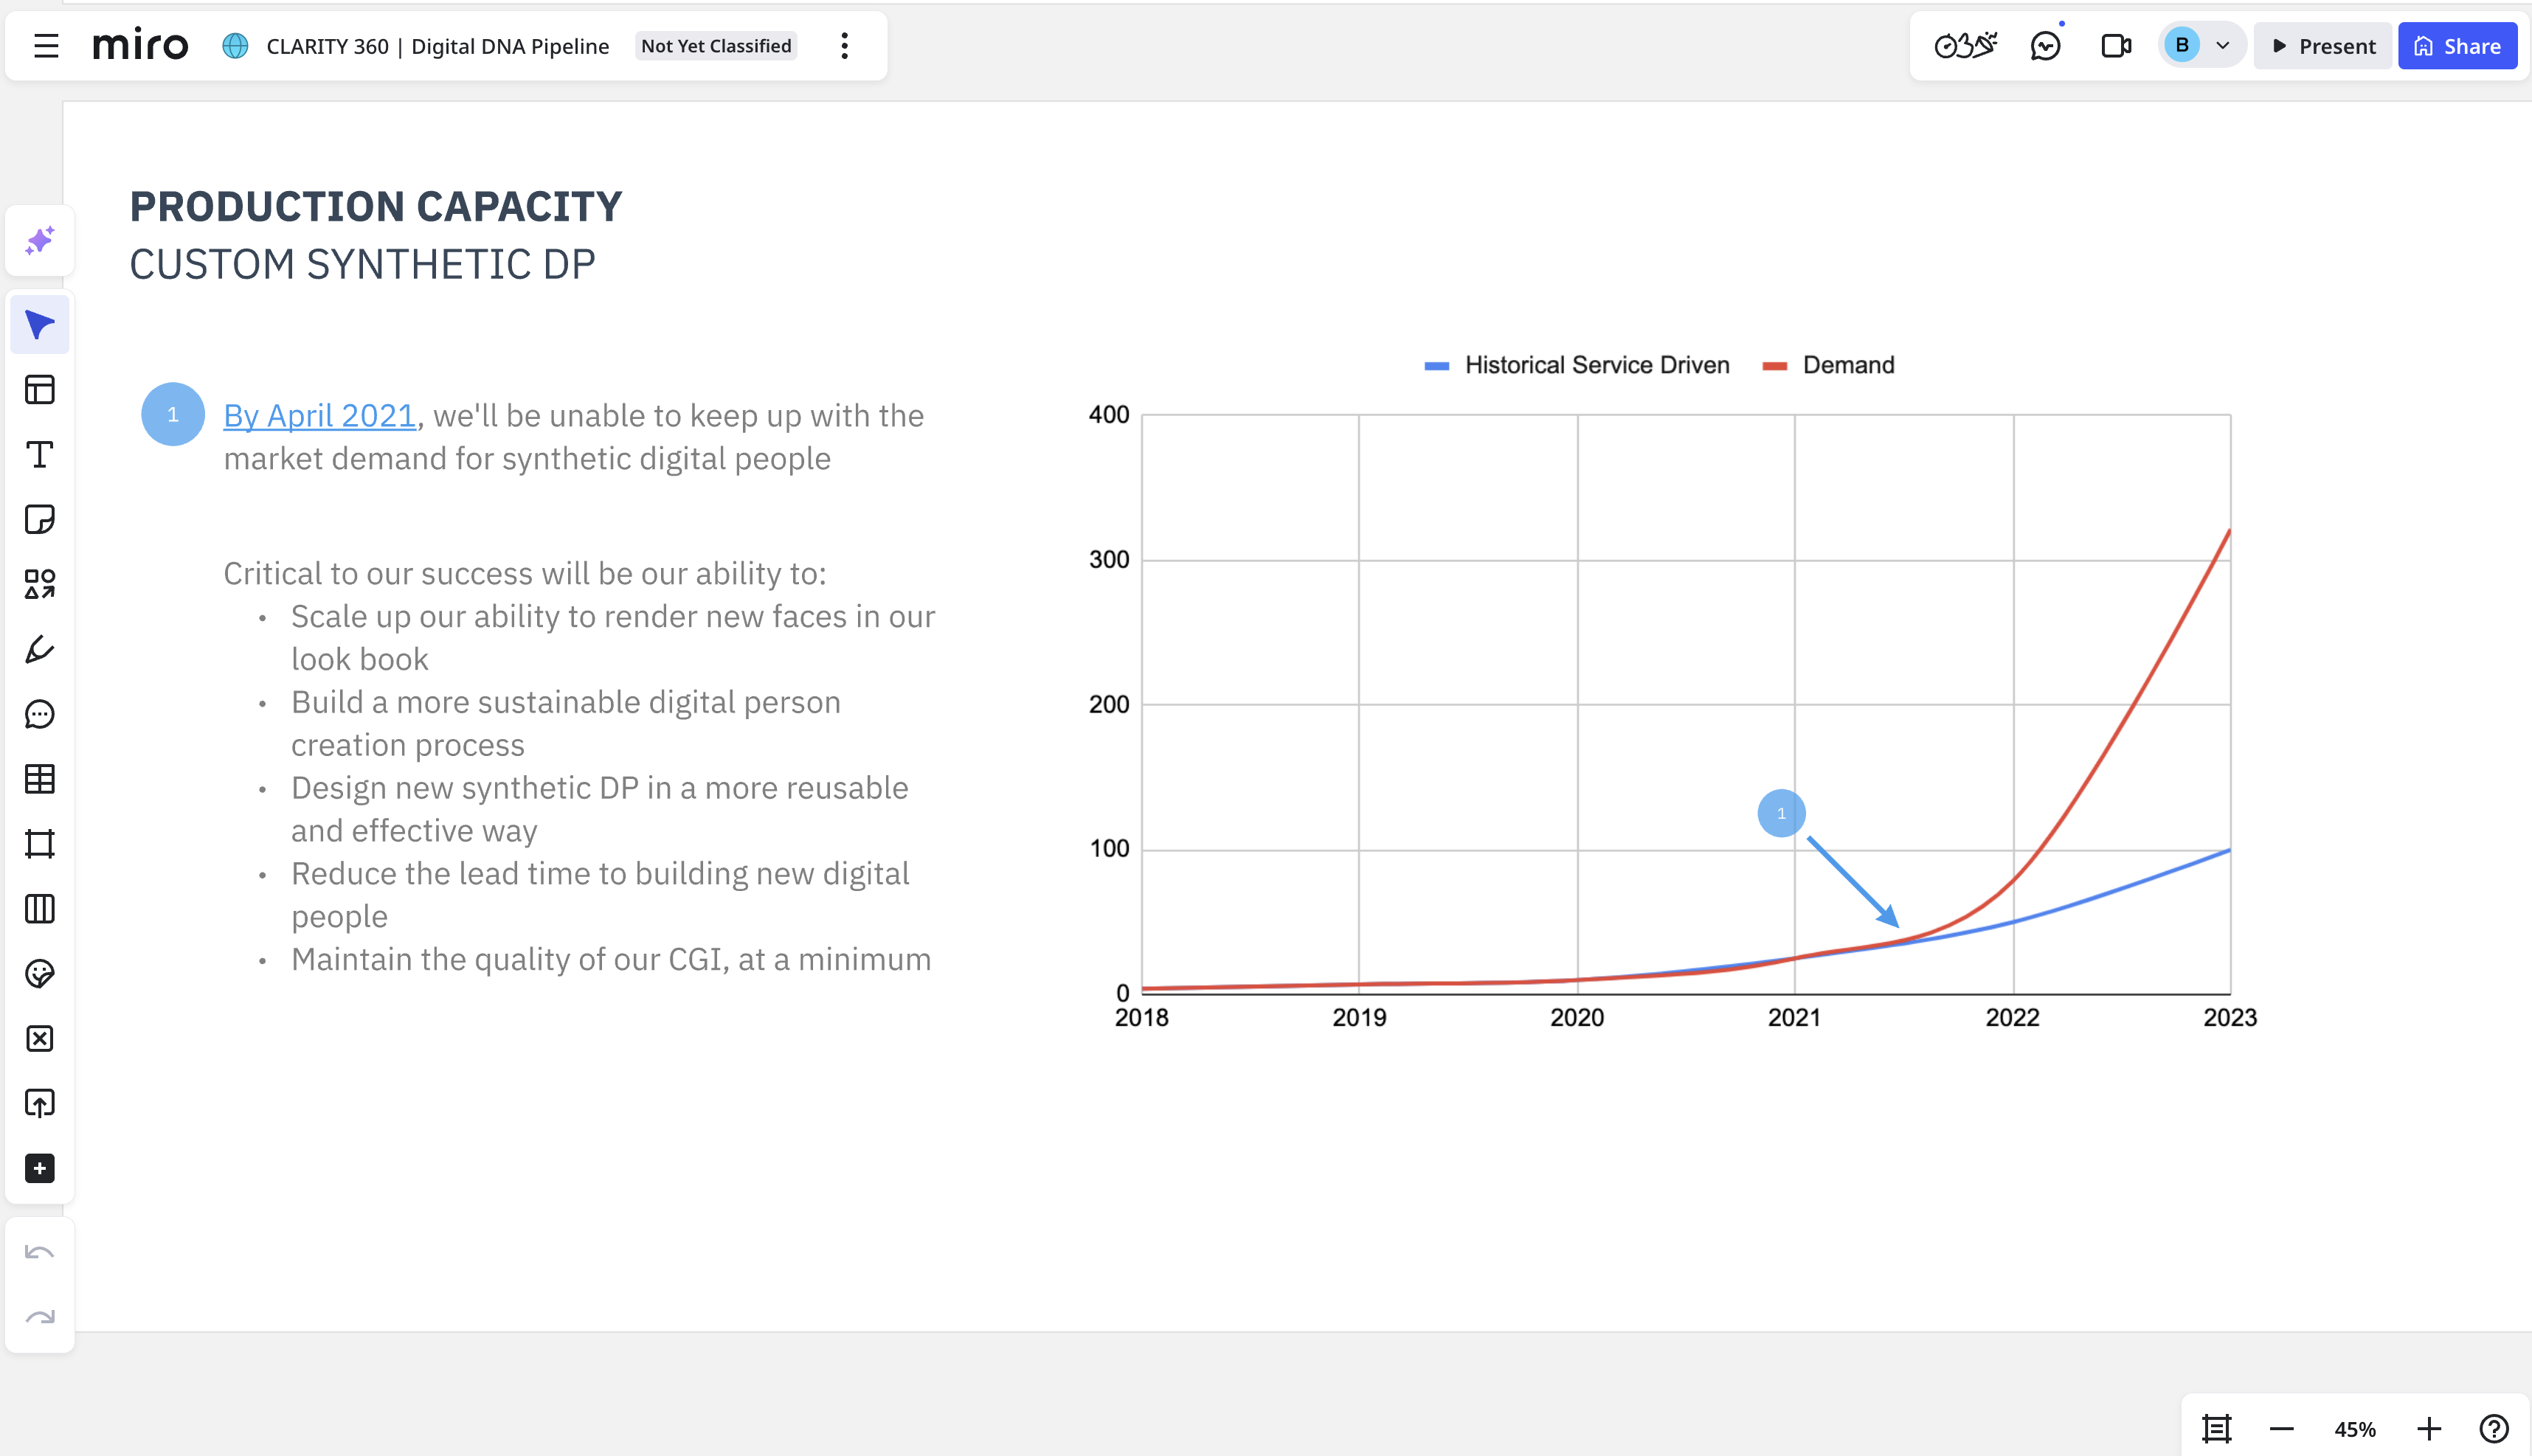
Task: Open the Comment tool
Action: [x=40, y=715]
